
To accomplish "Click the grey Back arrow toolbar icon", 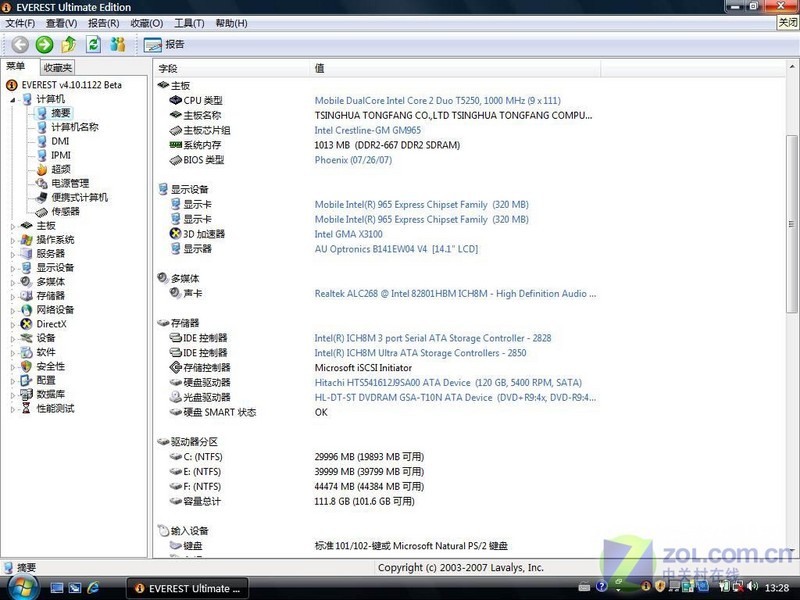I will point(20,44).
